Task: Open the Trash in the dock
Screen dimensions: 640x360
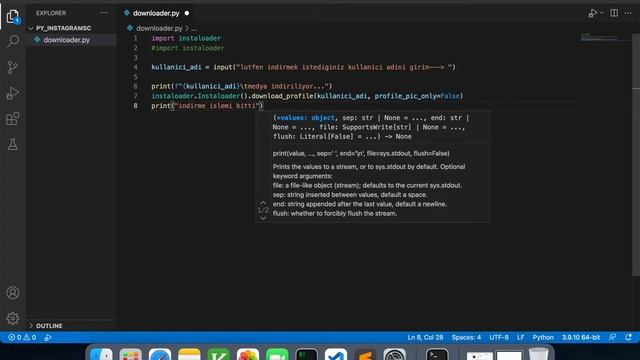Action: (538, 353)
